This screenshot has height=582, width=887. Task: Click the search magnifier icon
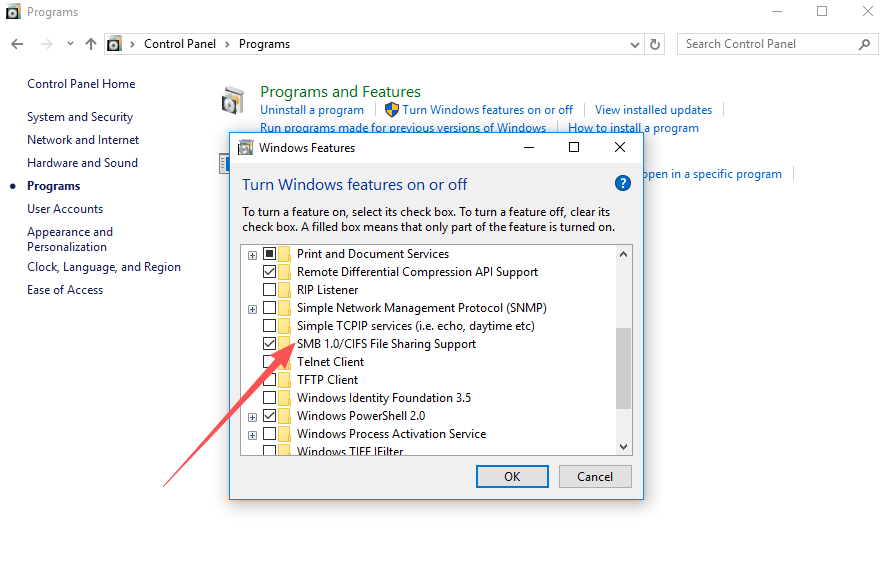click(x=864, y=44)
